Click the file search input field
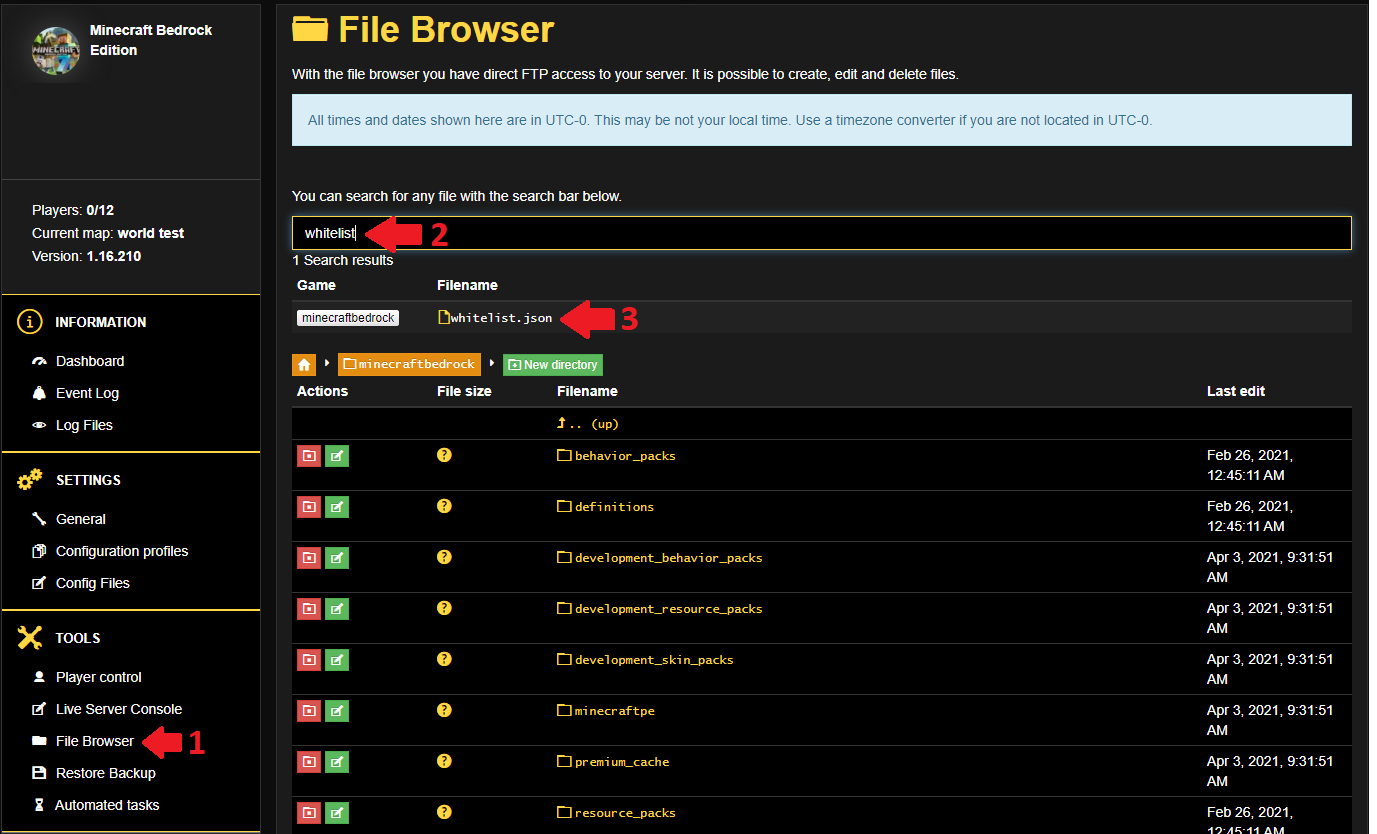Image resolution: width=1377 pixels, height=834 pixels. (x=820, y=233)
